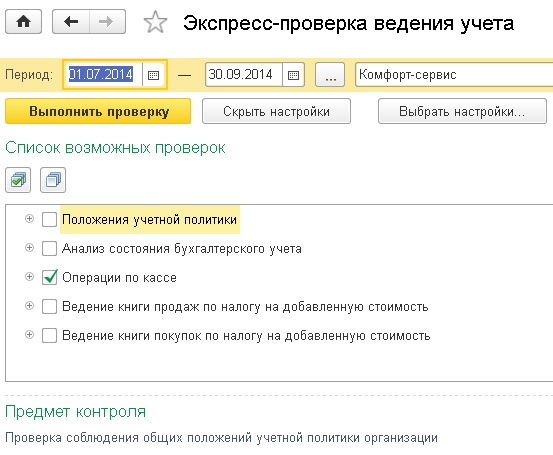This screenshot has width=553, height=455.
Task: Open calendar for the start date 01.07.2014
Action: pos(153,75)
